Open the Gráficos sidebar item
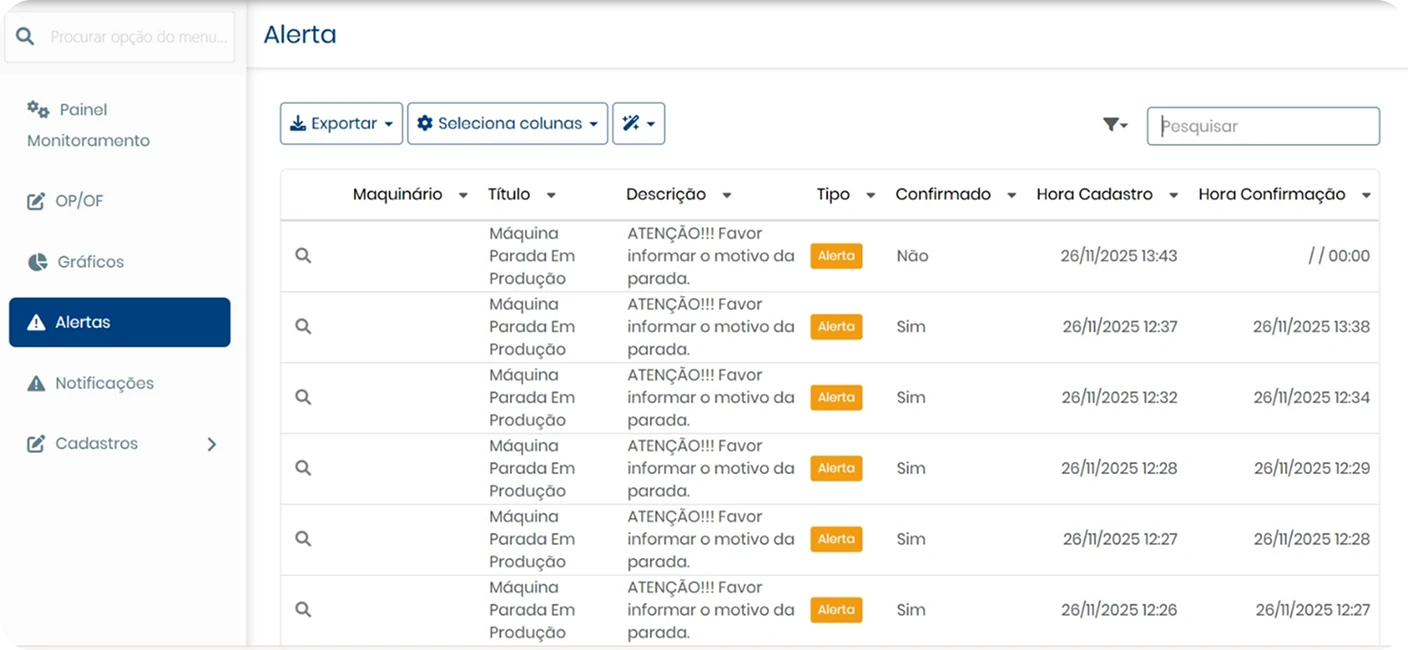Viewport: 1408px width, 650px height. (x=90, y=262)
